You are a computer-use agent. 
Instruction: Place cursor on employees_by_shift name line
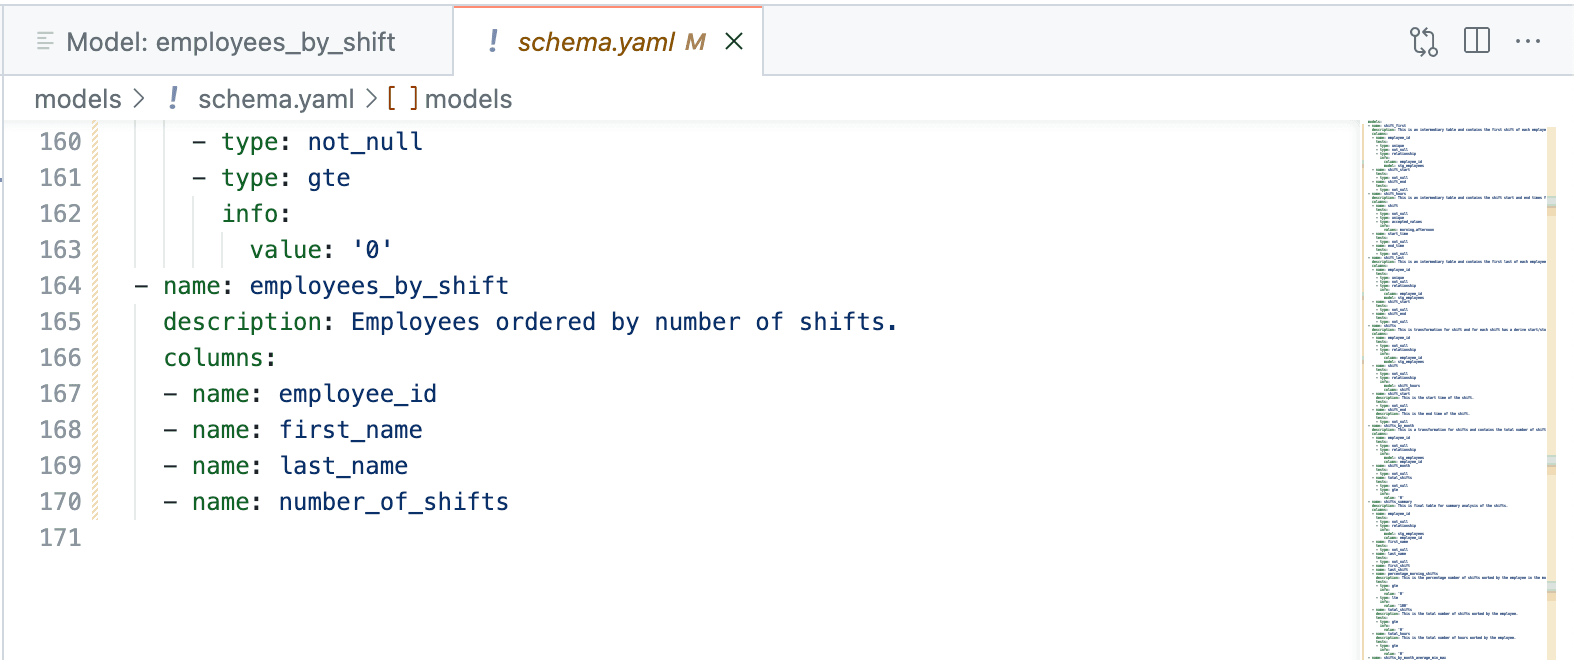tap(322, 286)
